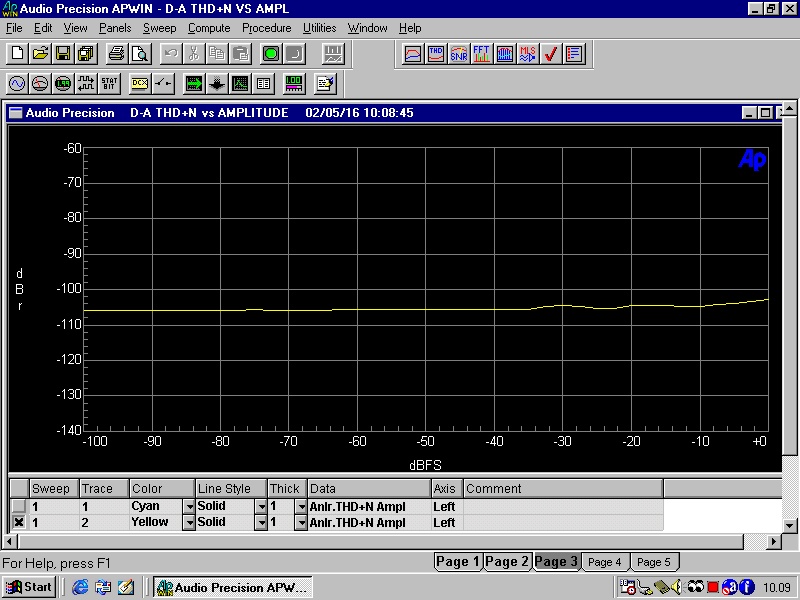Open the DCX panel icon
Screen dimensions: 800x600
pos(140,84)
